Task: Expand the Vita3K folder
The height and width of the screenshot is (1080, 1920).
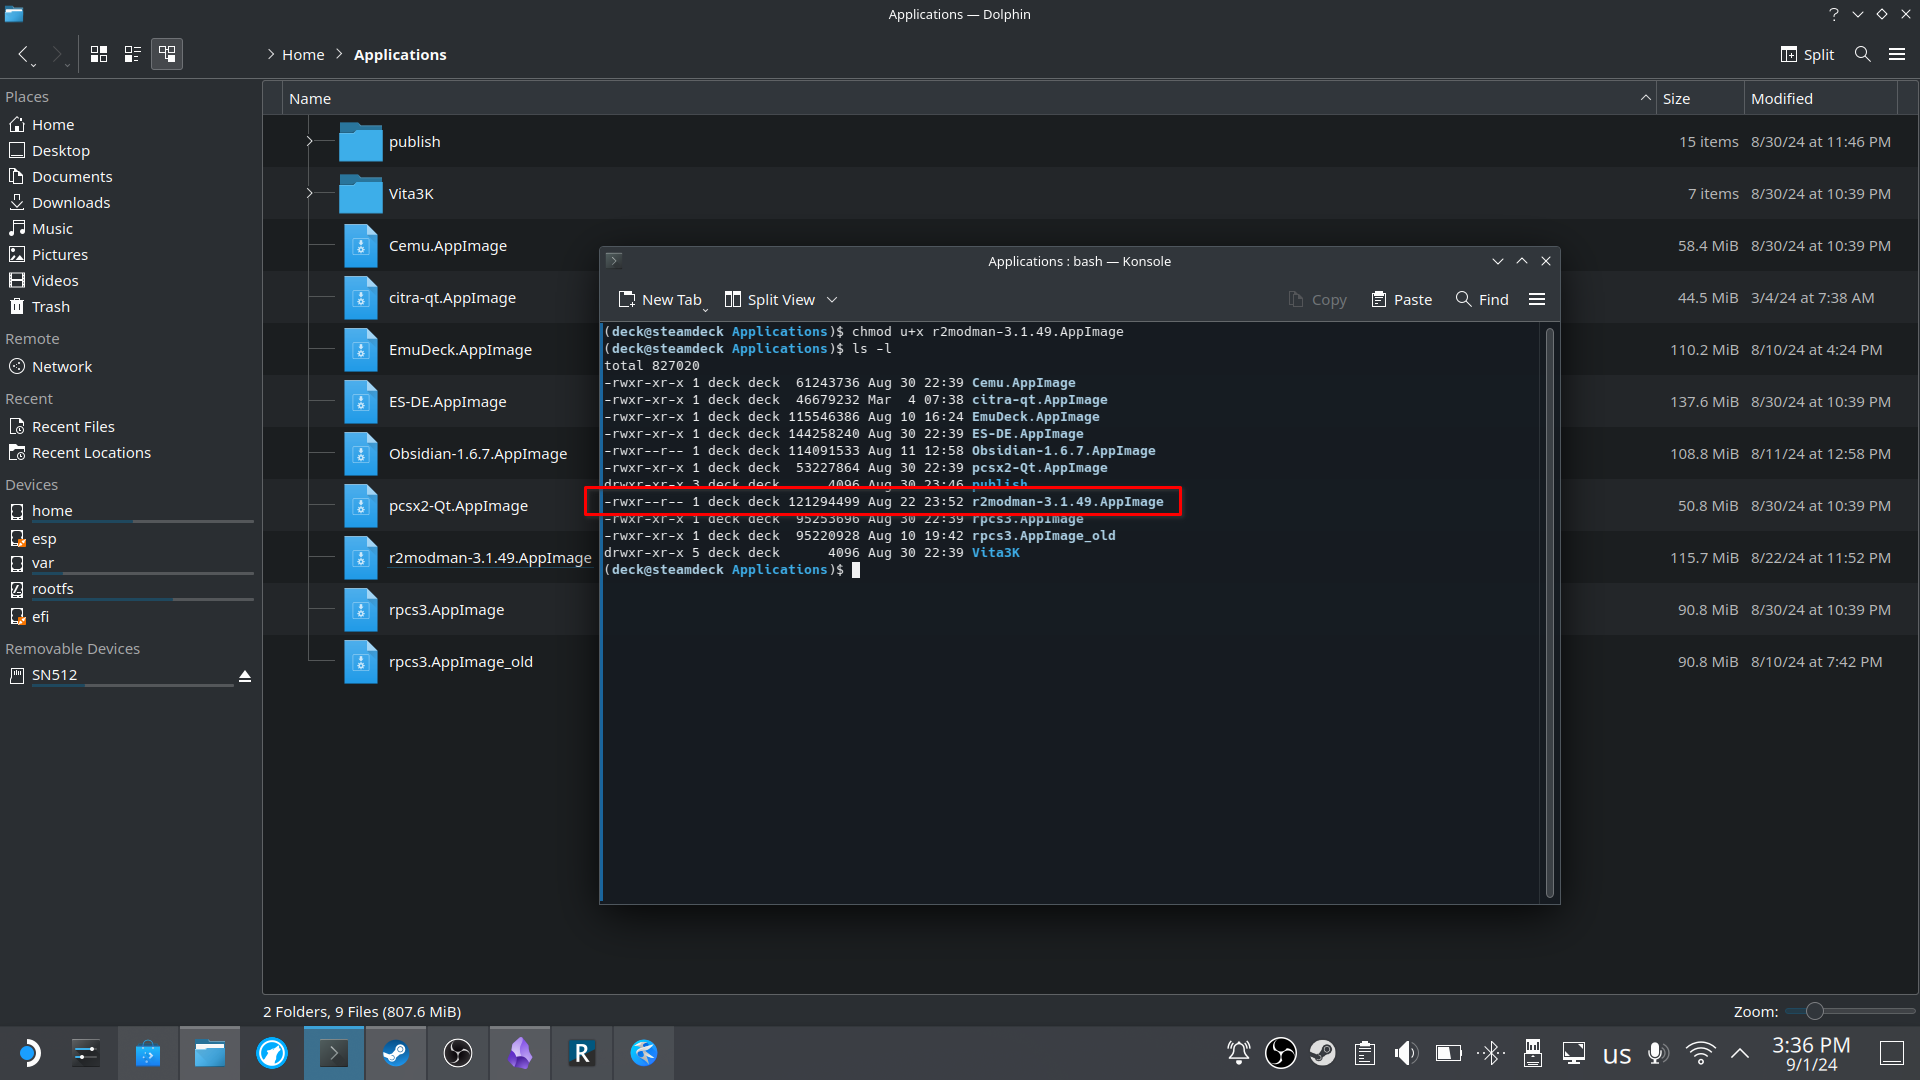Action: point(309,194)
